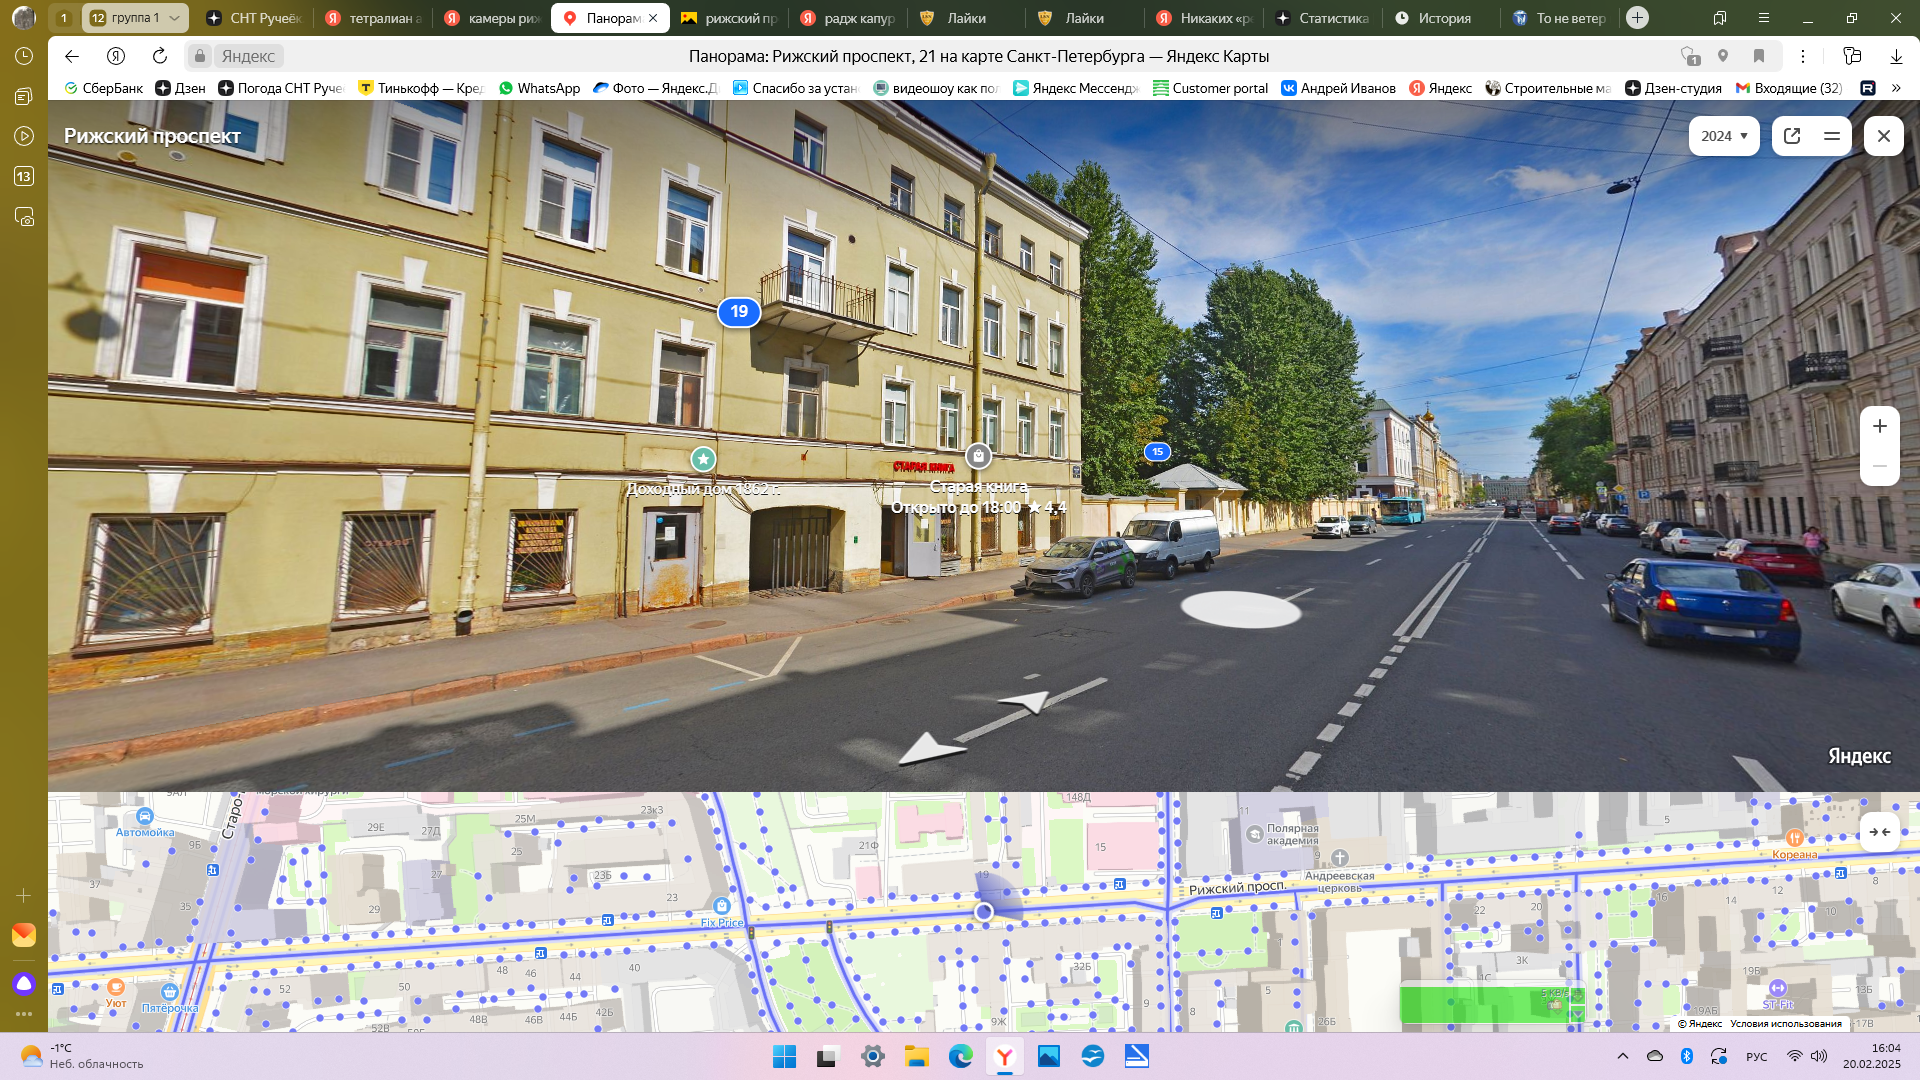Open File Explorer from the taskbar

tap(916, 1056)
